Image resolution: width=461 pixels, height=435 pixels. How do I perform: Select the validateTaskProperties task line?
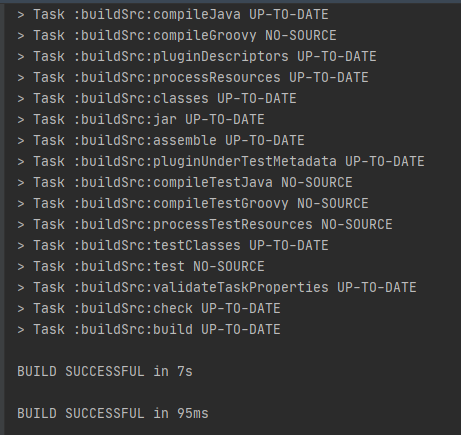point(217,288)
